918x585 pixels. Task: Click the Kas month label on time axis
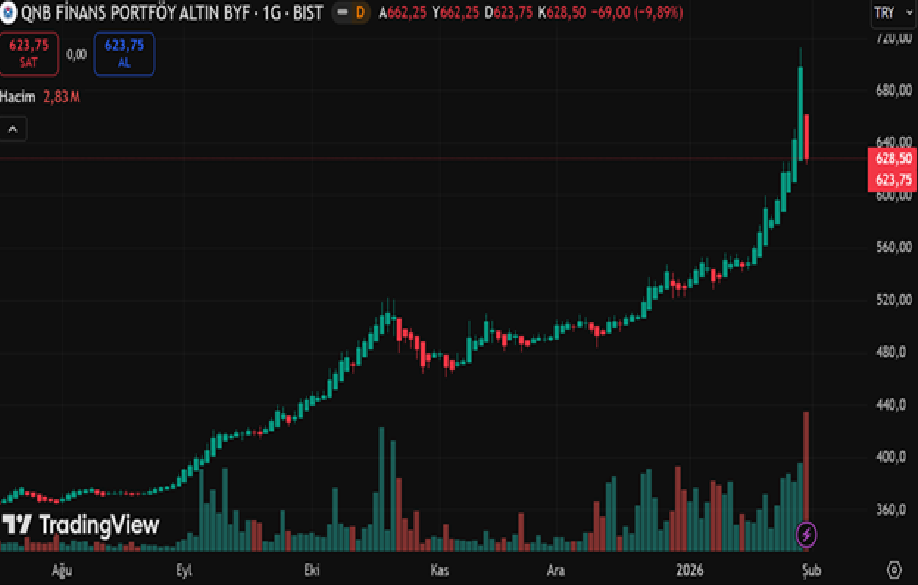tap(438, 570)
